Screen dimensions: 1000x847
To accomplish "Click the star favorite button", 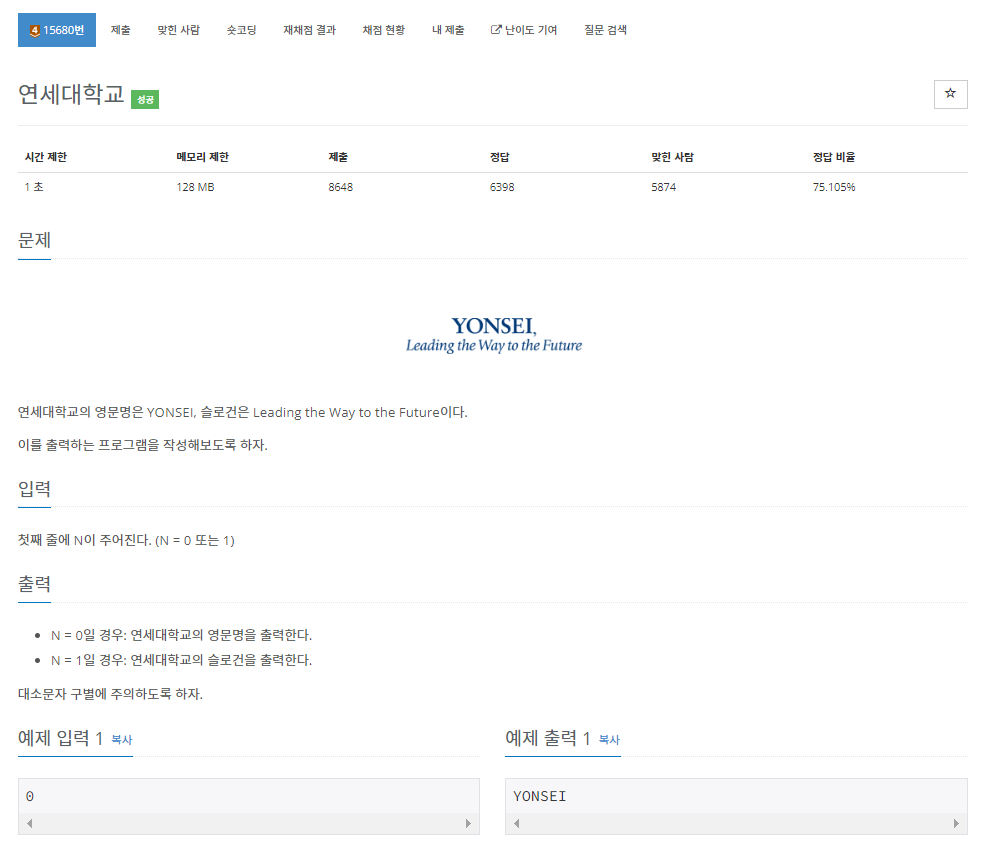I will click(950, 94).
